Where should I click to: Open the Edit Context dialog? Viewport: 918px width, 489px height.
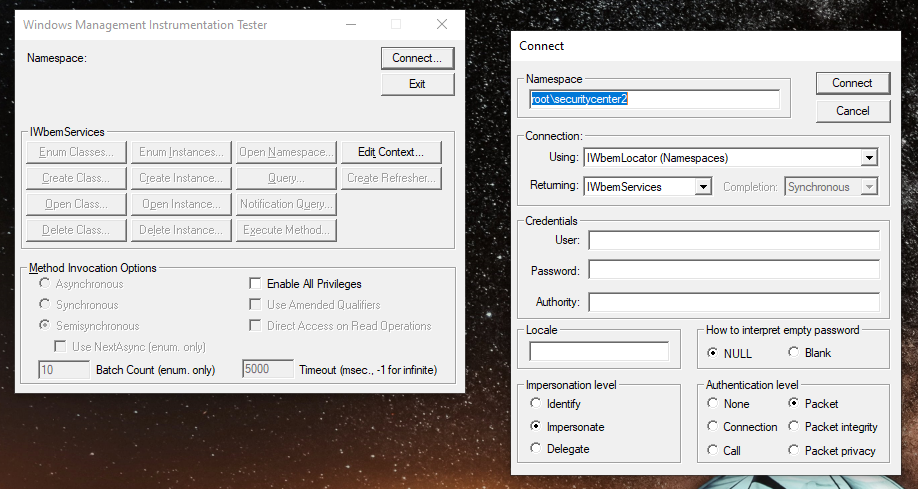(x=391, y=153)
